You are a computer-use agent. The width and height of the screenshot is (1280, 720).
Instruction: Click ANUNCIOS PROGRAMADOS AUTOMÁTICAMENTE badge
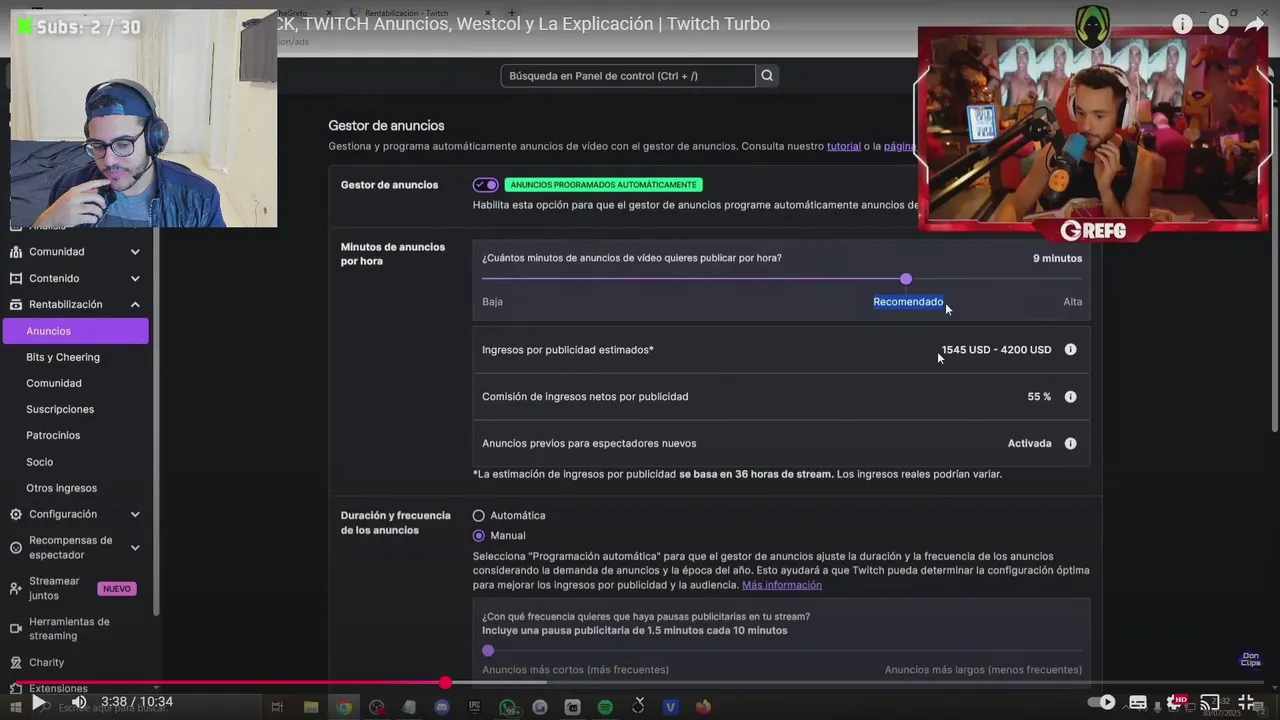pos(603,185)
